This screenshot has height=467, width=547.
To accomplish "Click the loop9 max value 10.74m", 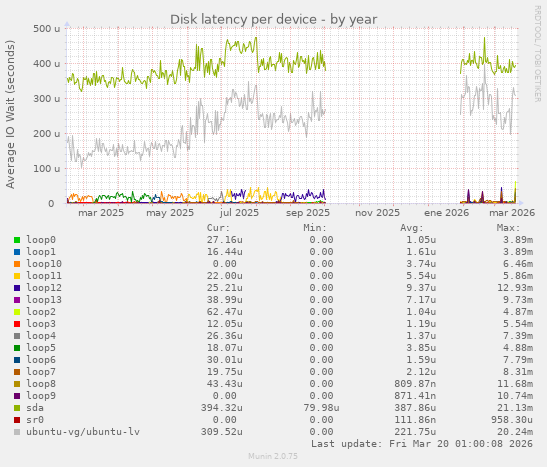I will point(515,396).
